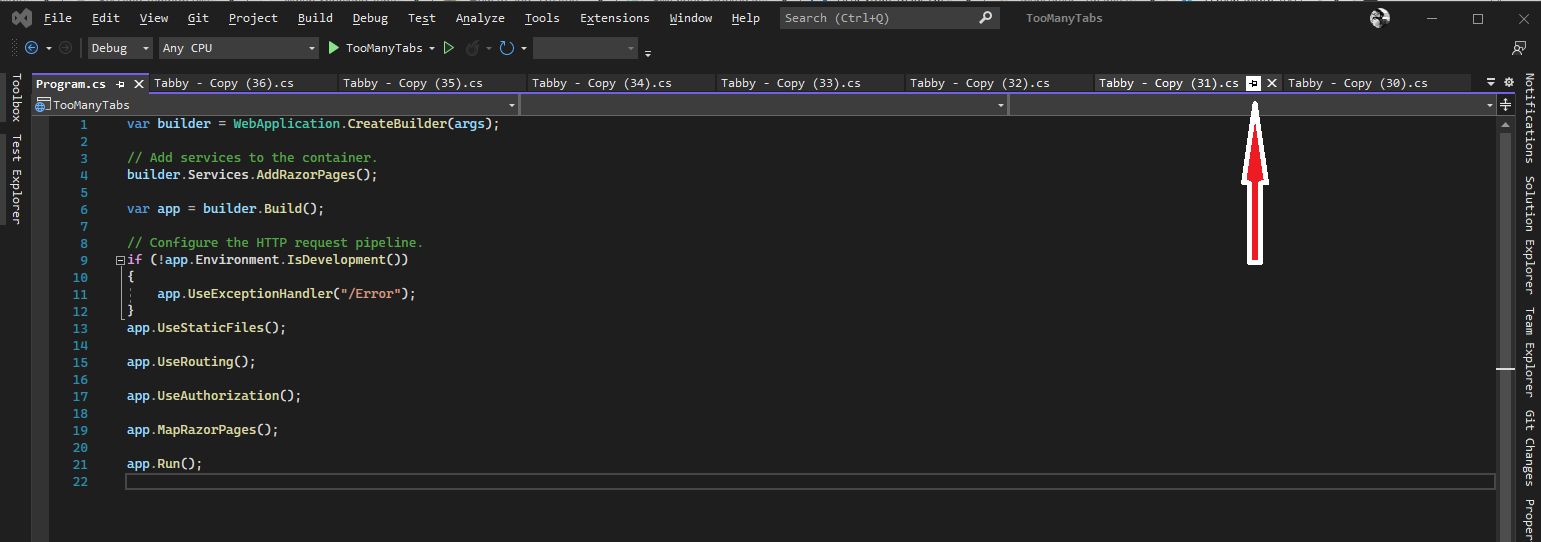This screenshot has height=542, width=1541.
Task: Click the Send Feedback icon
Action: (x=1519, y=48)
